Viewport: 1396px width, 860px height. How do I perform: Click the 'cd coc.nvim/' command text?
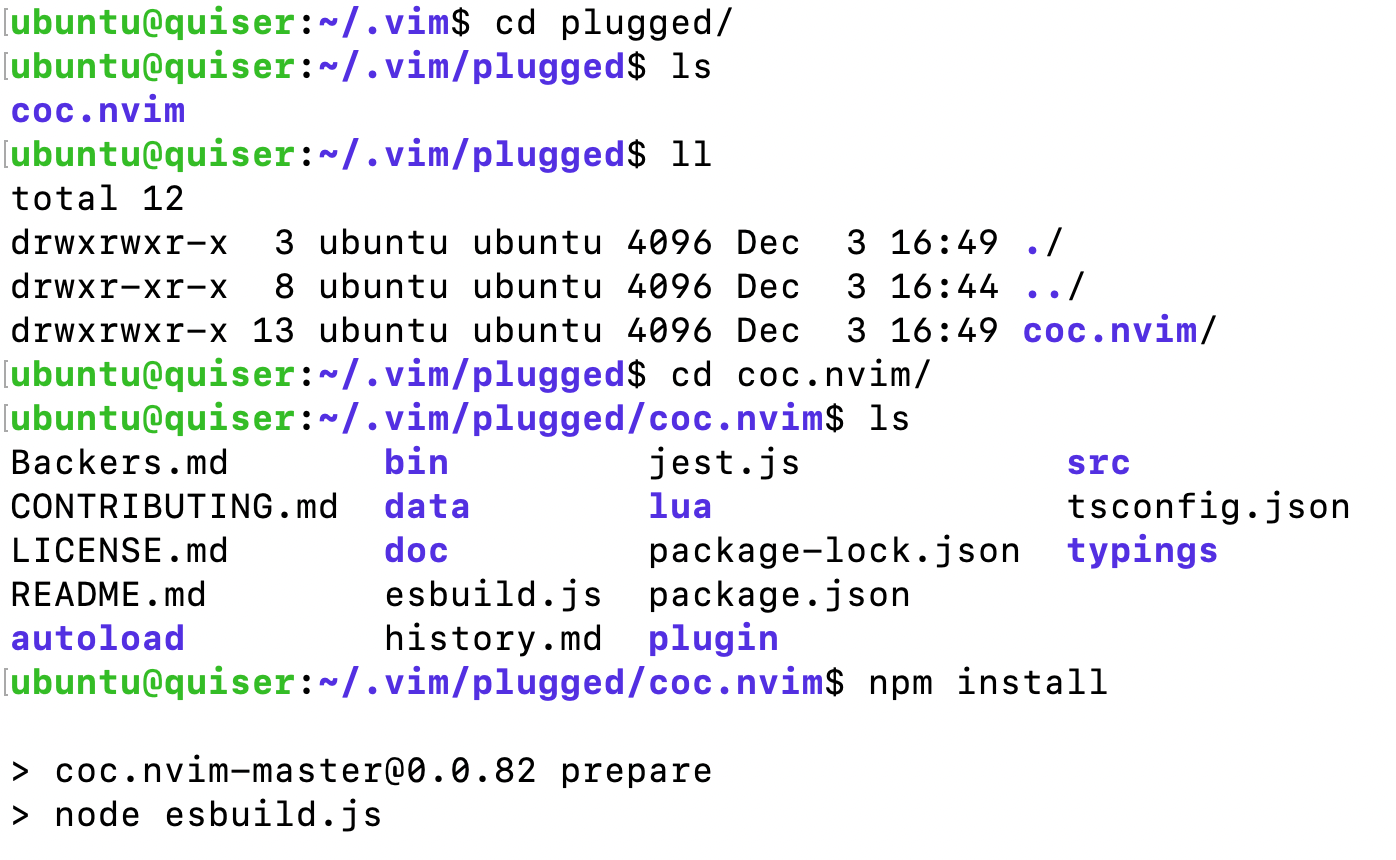point(801,375)
